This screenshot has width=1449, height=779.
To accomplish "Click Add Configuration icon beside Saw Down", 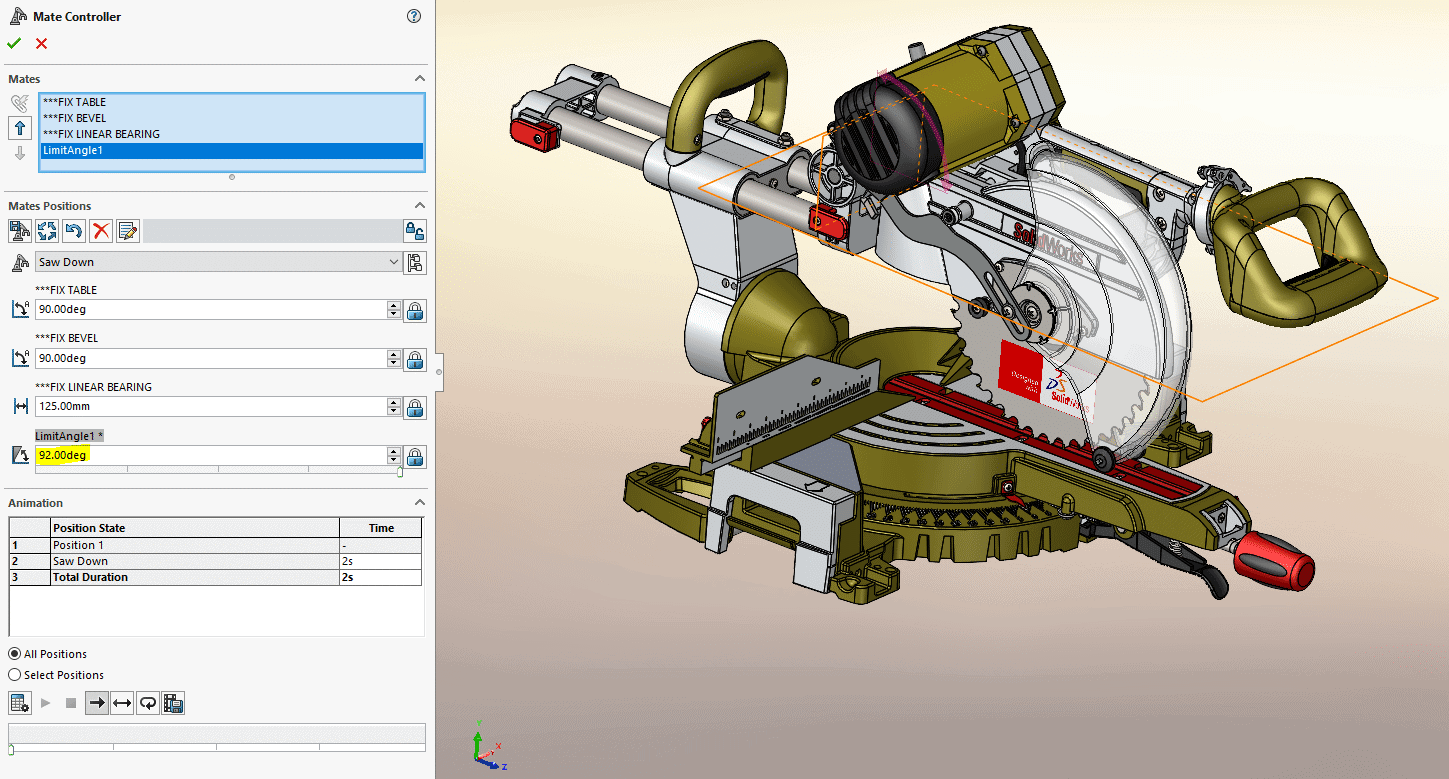I will (x=415, y=262).
